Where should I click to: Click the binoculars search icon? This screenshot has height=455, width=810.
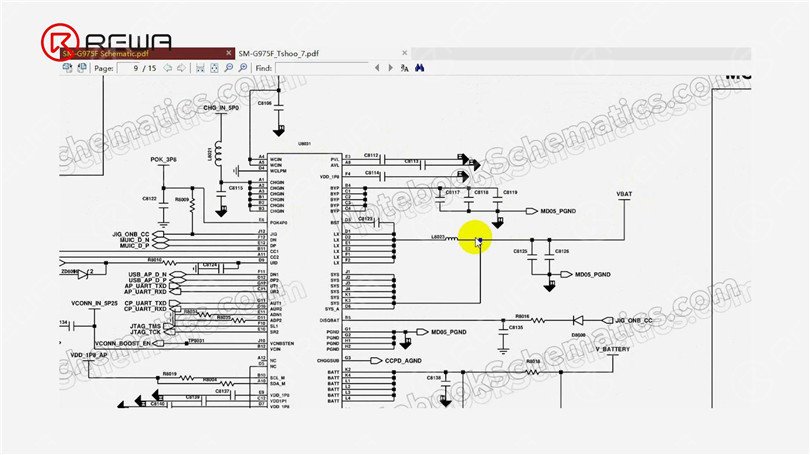419,68
